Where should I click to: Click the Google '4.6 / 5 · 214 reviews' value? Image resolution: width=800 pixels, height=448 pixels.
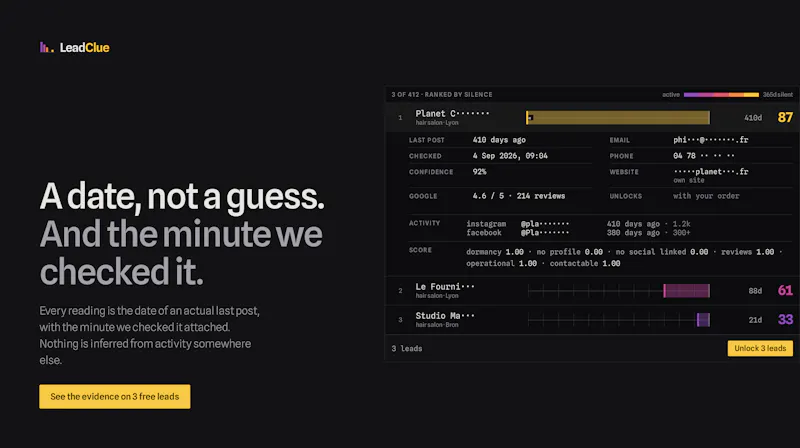coord(518,196)
